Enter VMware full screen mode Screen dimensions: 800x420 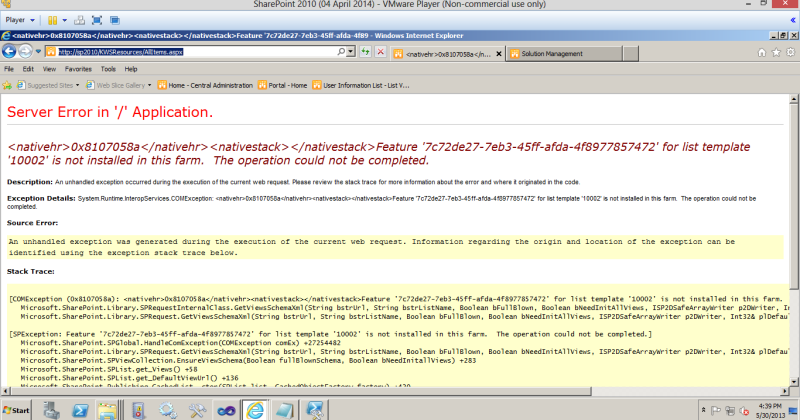pyautogui.click(x=97, y=20)
